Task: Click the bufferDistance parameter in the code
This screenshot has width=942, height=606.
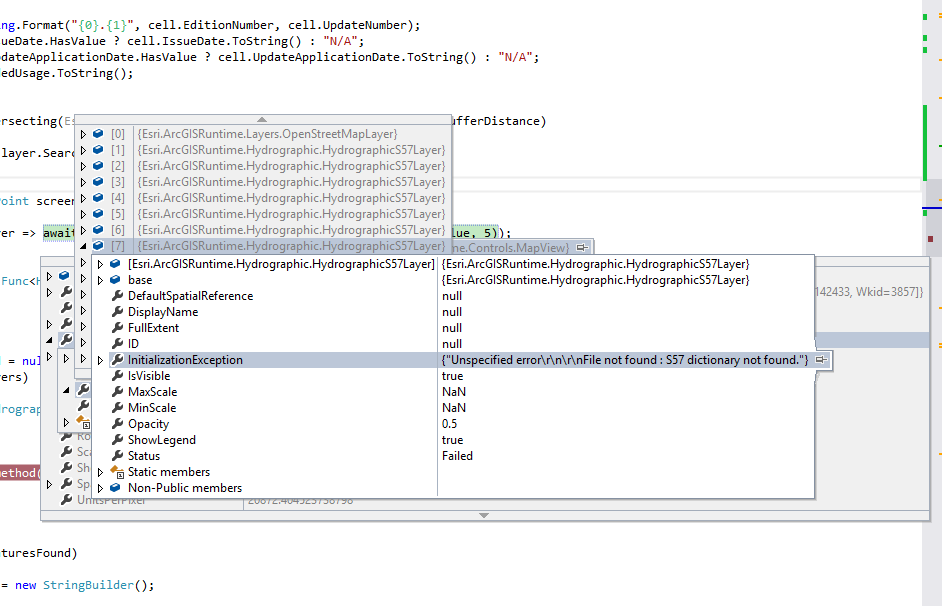Action: (x=495, y=121)
